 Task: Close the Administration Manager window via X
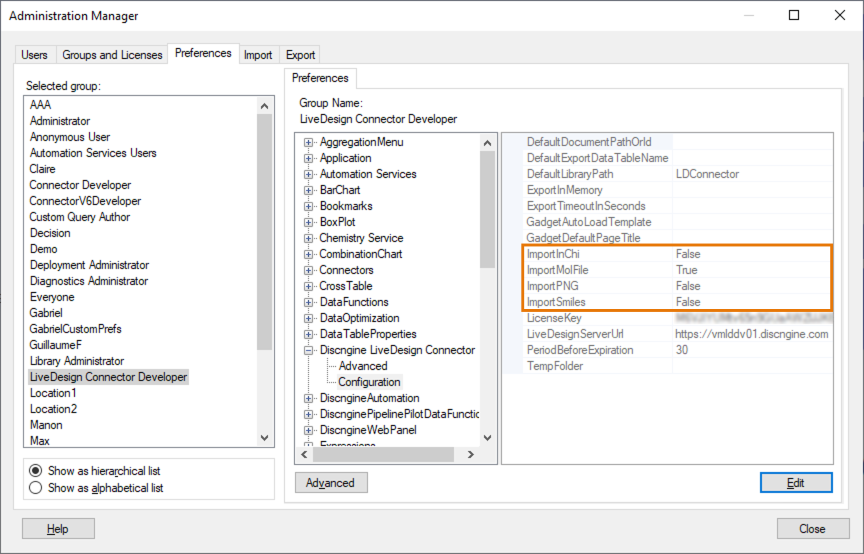pos(840,15)
